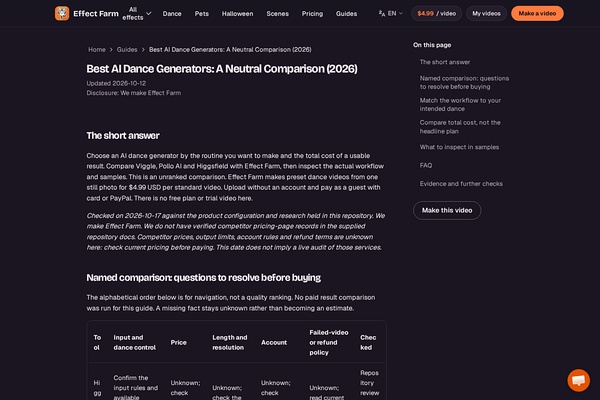Open the Scenes menu item
Image resolution: width=600 pixels, height=400 pixels.
coord(277,13)
